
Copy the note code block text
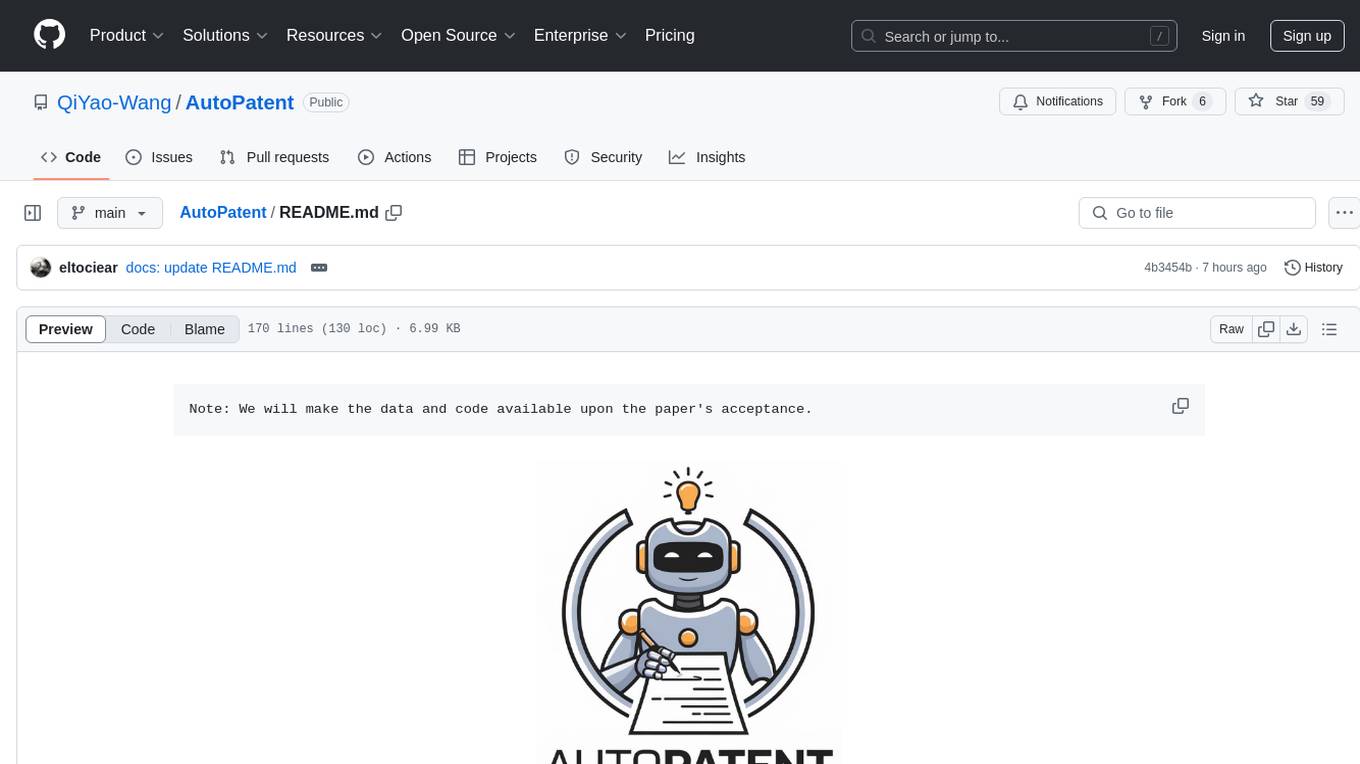tap(1180, 406)
